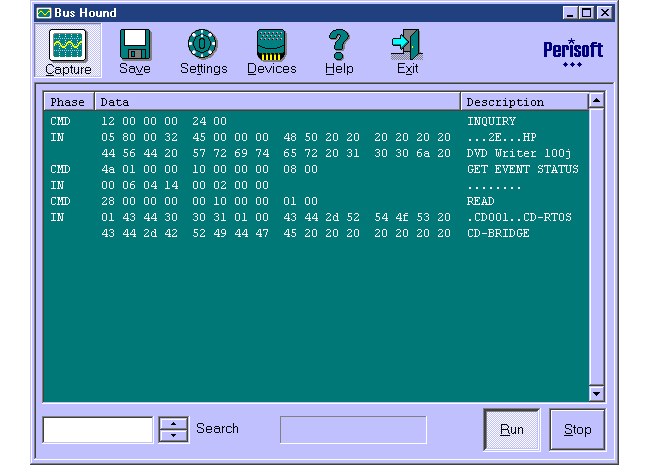The image size is (650, 465).
Task: Click the scrollbar down arrow
Action: pos(597,394)
